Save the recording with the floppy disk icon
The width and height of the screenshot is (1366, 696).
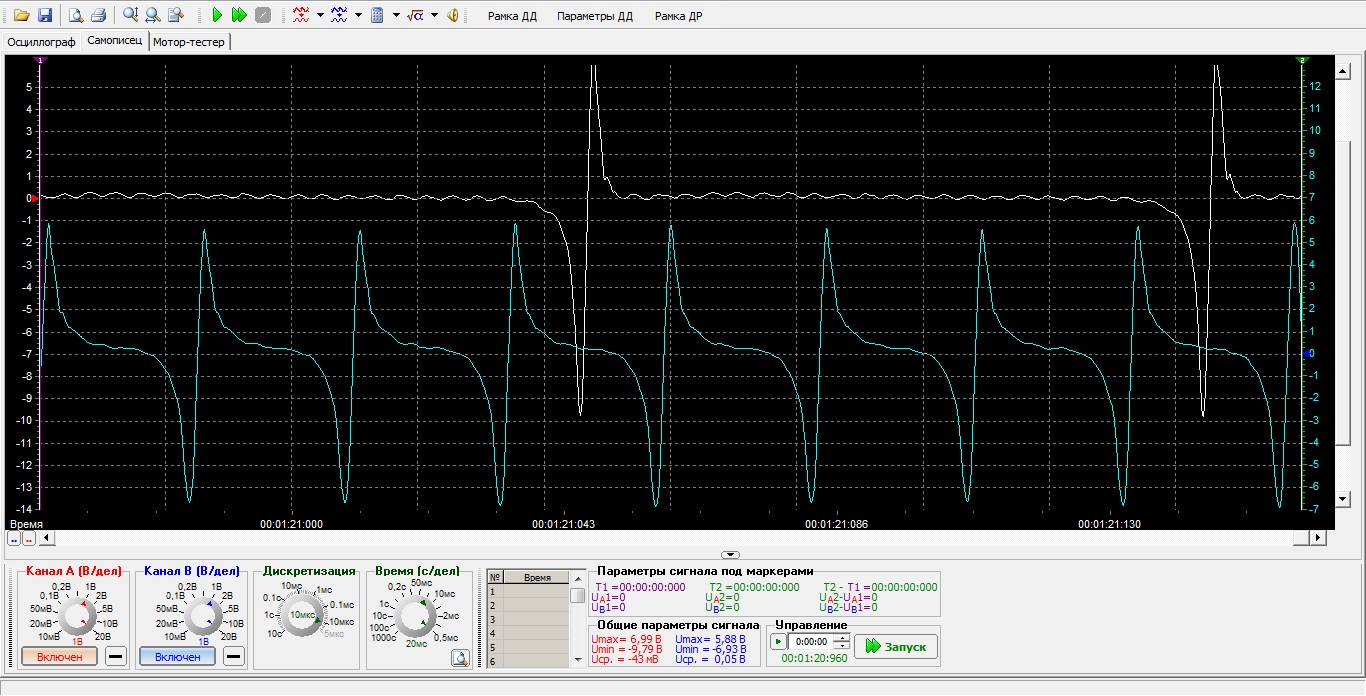pos(45,15)
